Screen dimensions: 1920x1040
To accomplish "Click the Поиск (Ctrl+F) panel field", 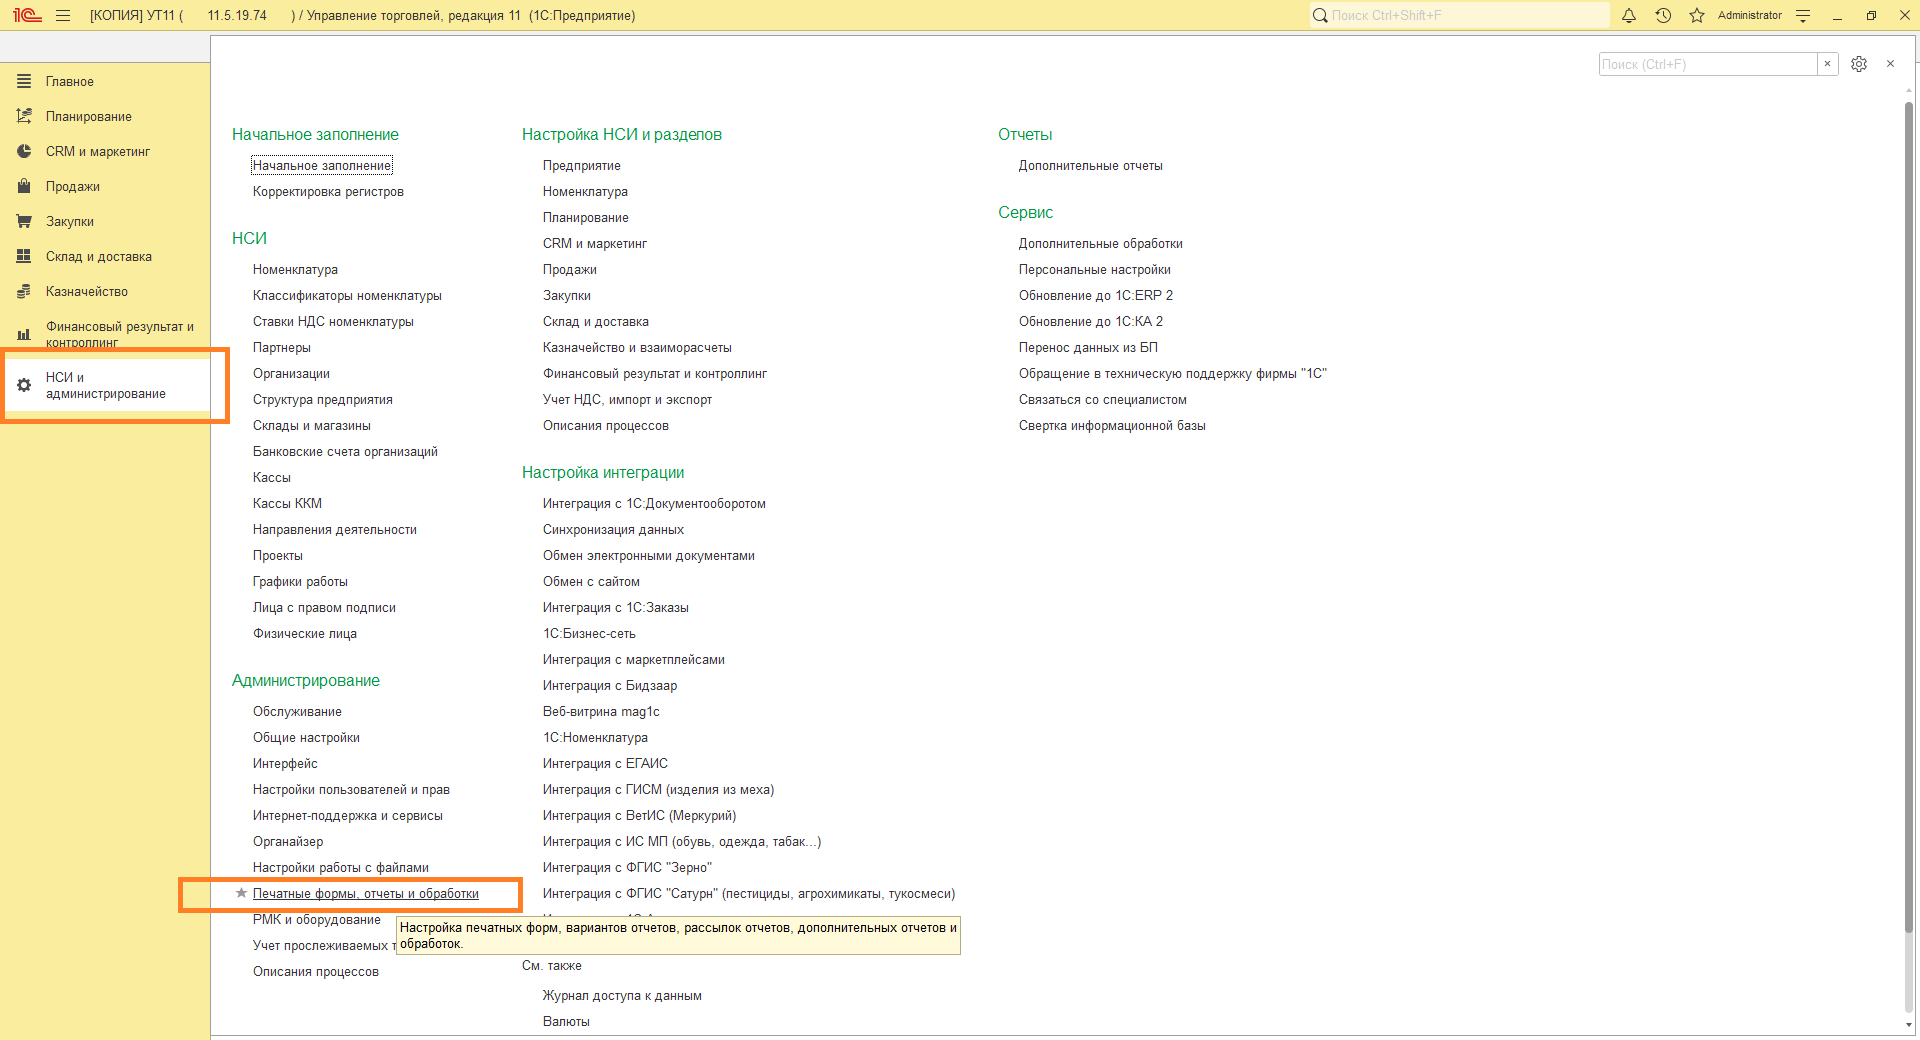I will point(1708,64).
